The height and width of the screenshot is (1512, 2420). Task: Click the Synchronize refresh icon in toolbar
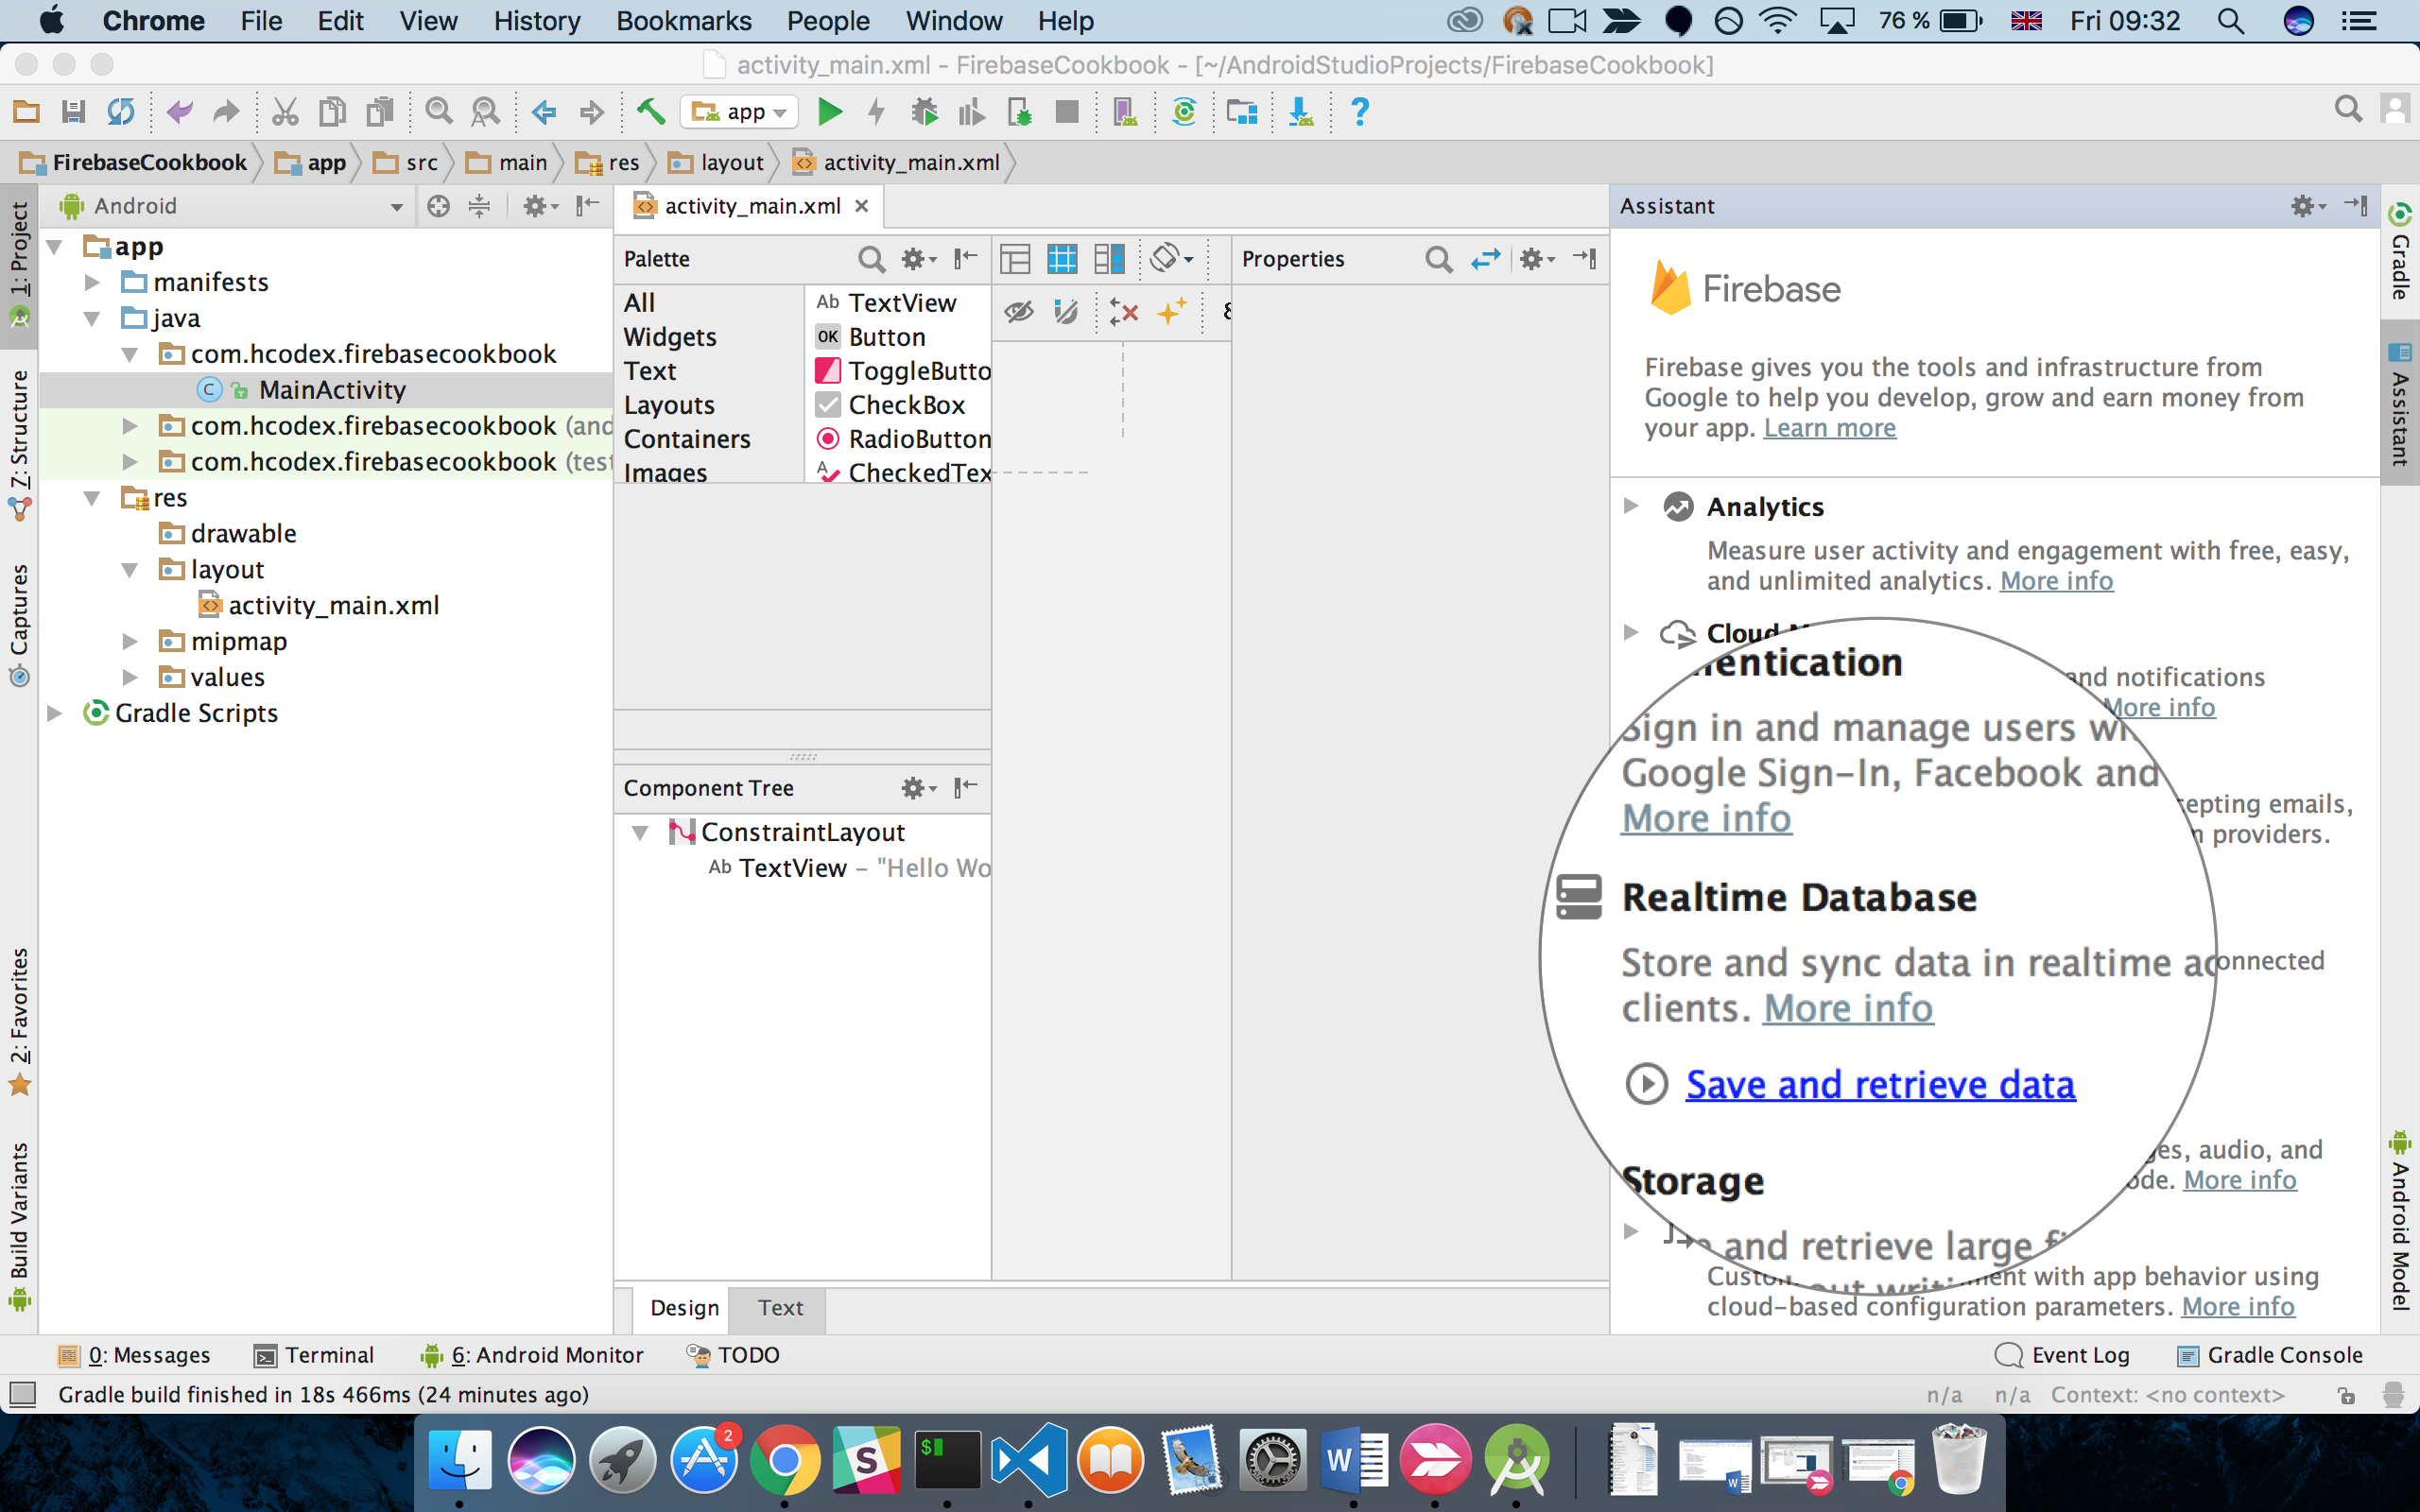pyautogui.click(x=121, y=111)
